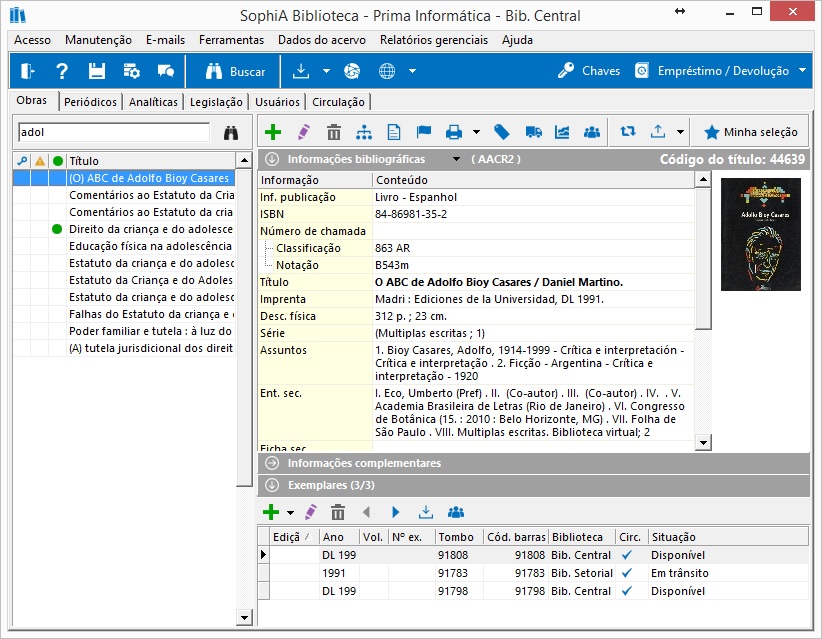
Task: Edit the copy with the Exemplares pencil icon
Action: pyautogui.click(x=310, y=512)
